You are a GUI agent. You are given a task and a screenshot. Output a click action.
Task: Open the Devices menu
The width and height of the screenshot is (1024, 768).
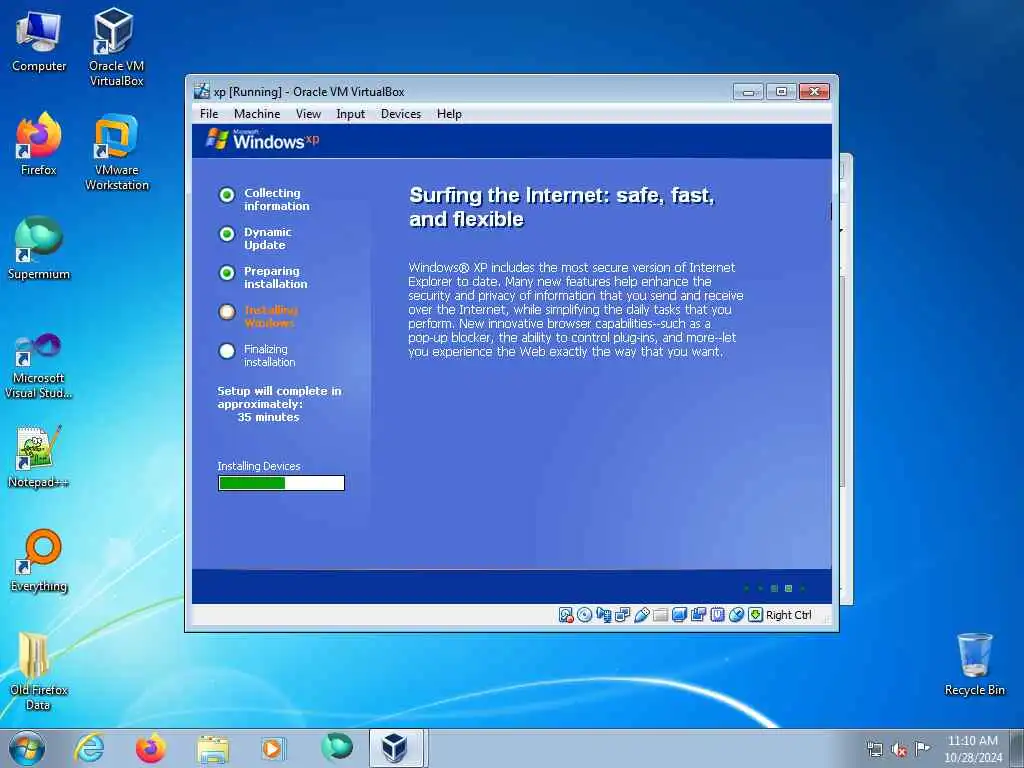click(x=401, y=114)
